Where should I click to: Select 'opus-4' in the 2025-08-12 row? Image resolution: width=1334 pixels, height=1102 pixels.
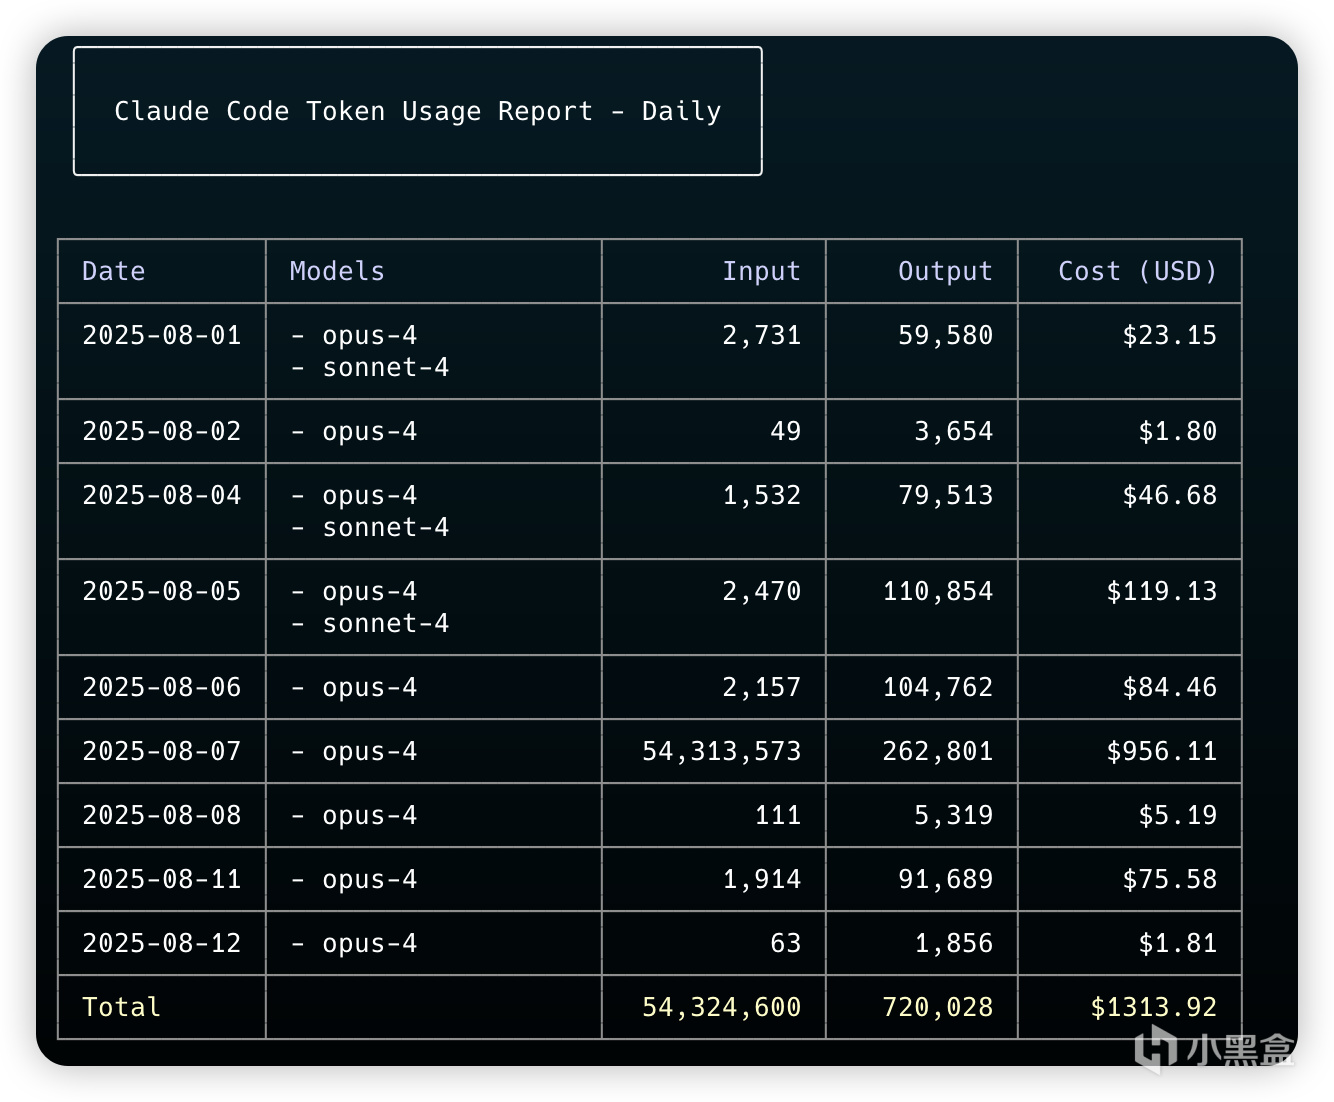(370, 944)
